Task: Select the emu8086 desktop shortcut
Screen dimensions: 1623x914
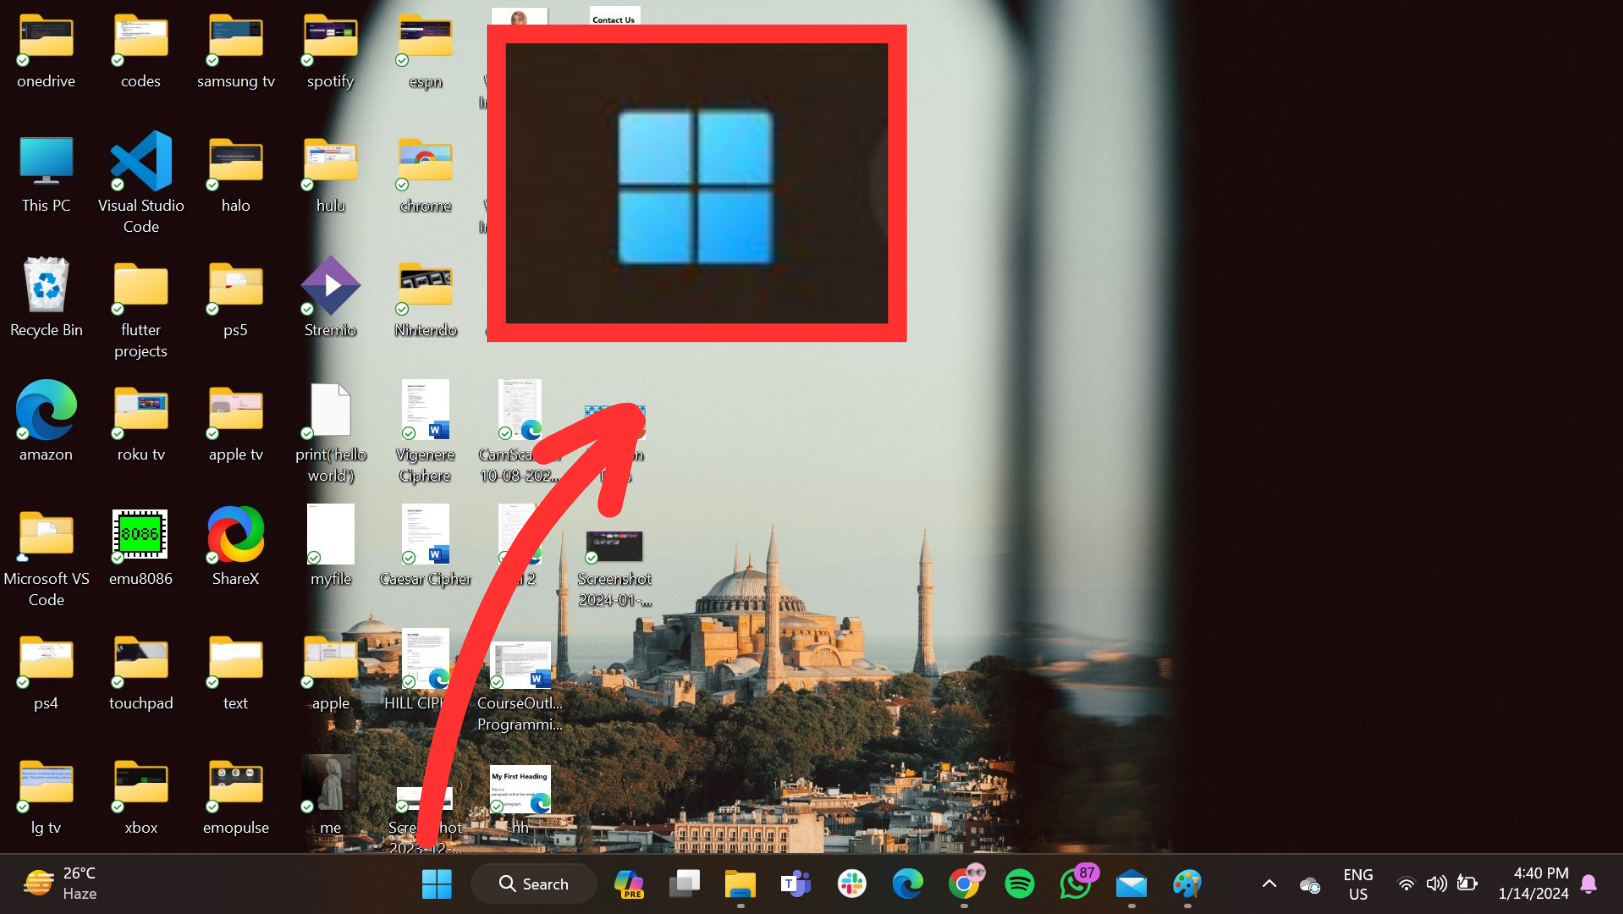Action: (141, 547)
